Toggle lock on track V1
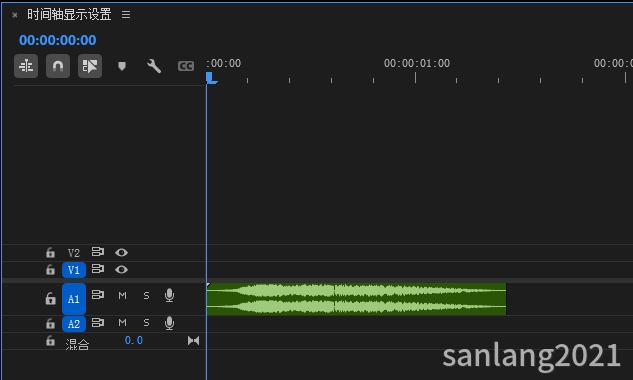The height and width of the screenshot is (380, 633). [x=50, y=269]
